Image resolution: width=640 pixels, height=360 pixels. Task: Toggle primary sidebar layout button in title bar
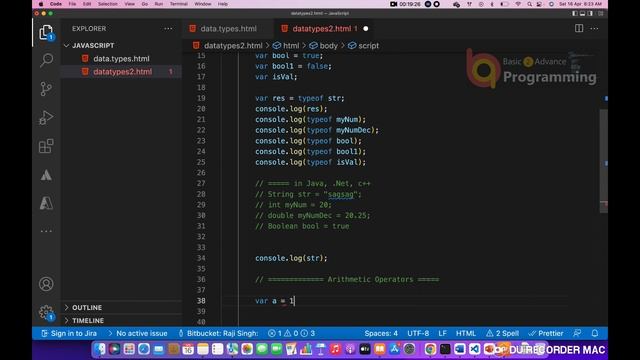pyautogui.click(x=575, y=13)
